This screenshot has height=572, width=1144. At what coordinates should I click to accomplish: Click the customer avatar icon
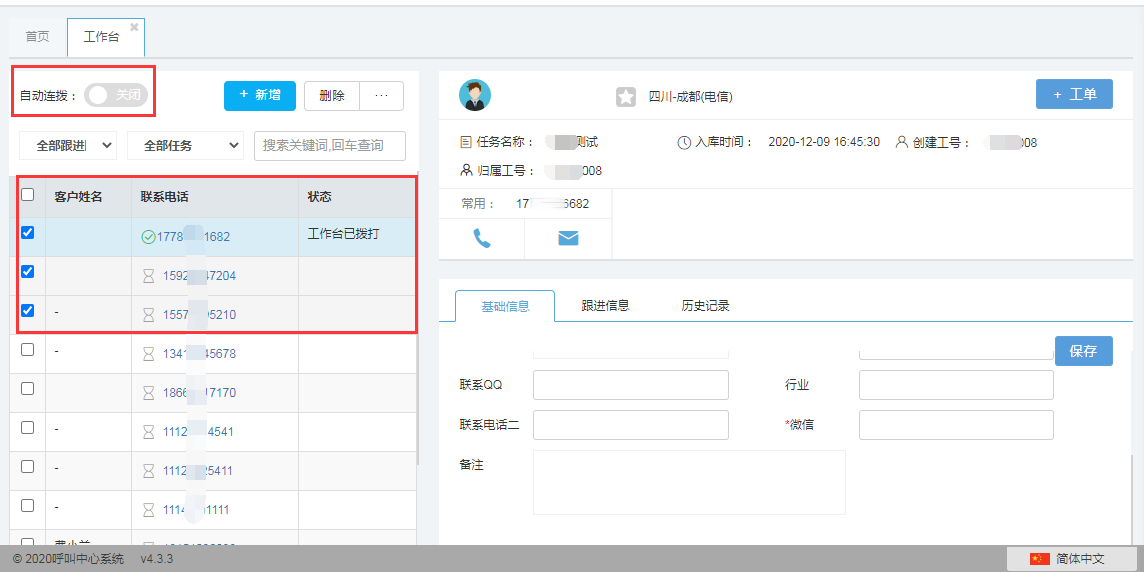475,95
